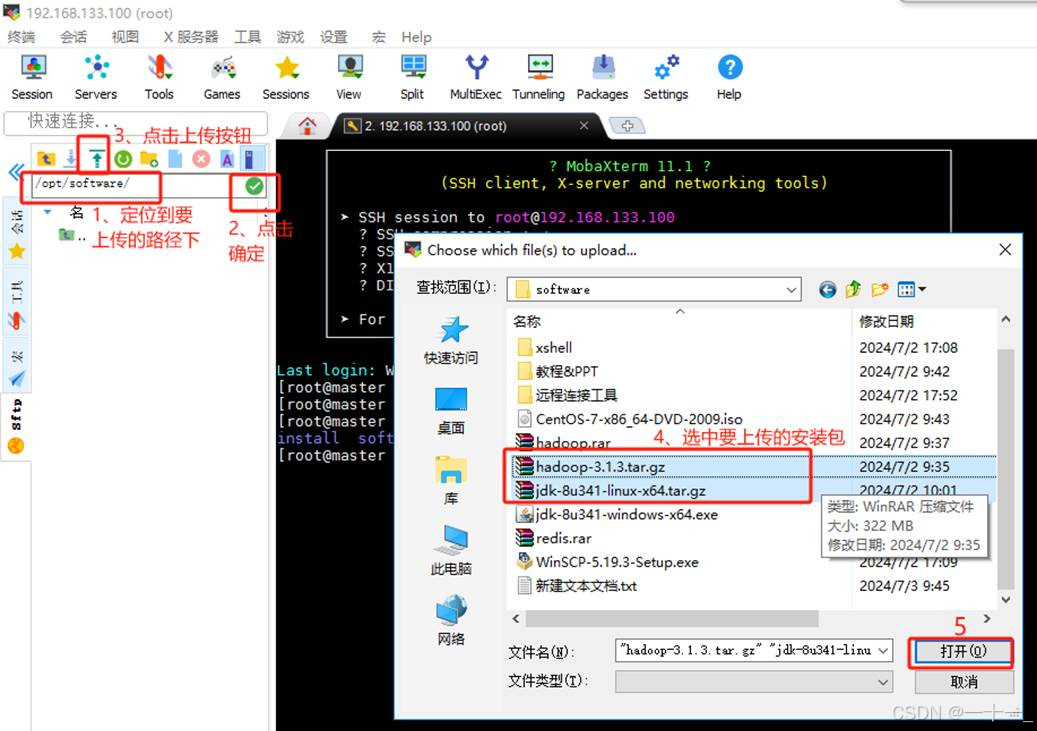Image resolution: width=1037 pixels, height=731 pixels.
Task: Collapse the sidebar with double-chevron icon
Action: [x=16, y=173]
